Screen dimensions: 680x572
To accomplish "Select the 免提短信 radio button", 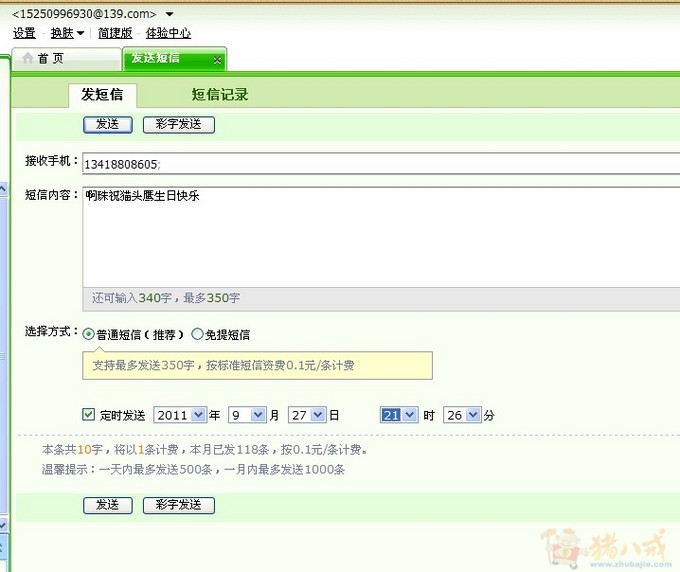I will 197,334.
